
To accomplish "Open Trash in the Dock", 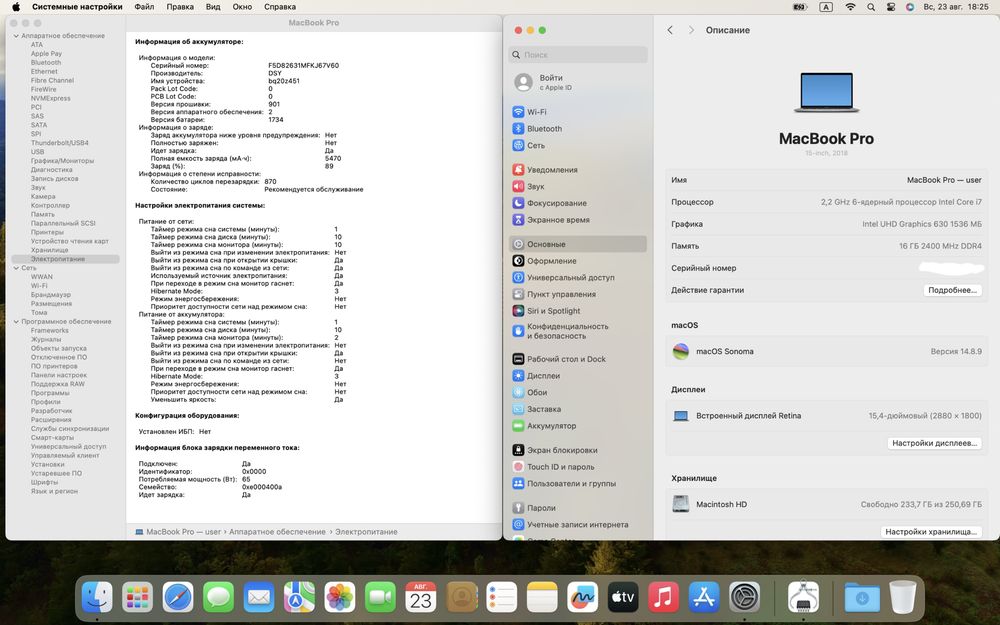I will [902, 598].
